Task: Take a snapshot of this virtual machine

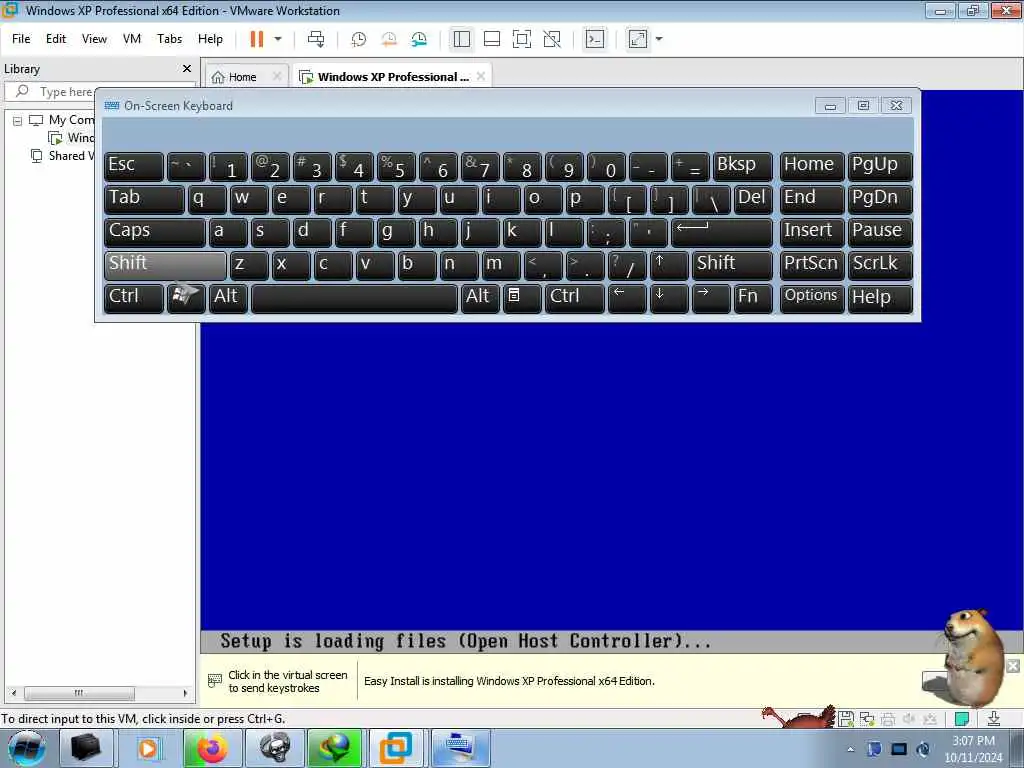Action: (359, 39)
